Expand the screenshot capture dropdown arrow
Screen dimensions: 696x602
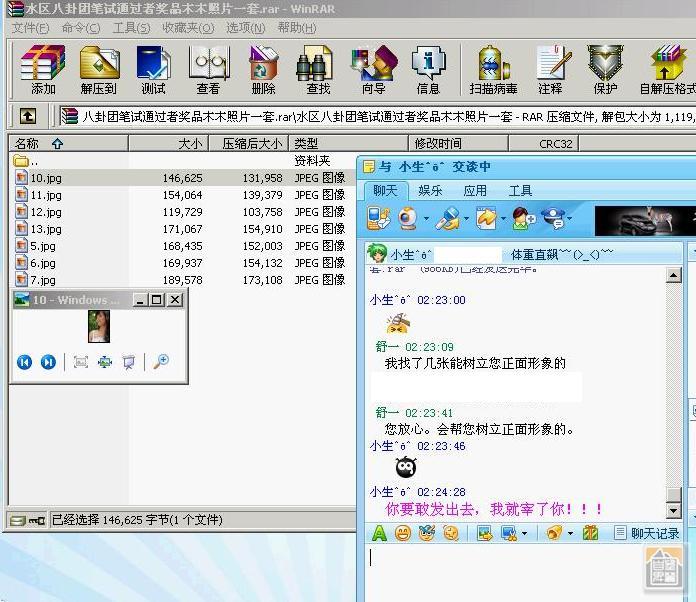526,534
